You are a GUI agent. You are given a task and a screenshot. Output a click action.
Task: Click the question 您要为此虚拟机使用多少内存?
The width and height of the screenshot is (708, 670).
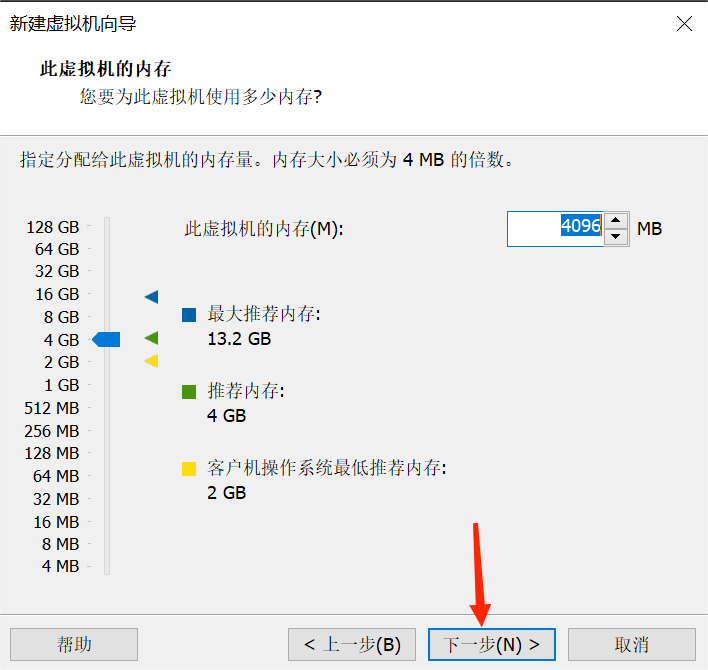[x=201, y=97]
